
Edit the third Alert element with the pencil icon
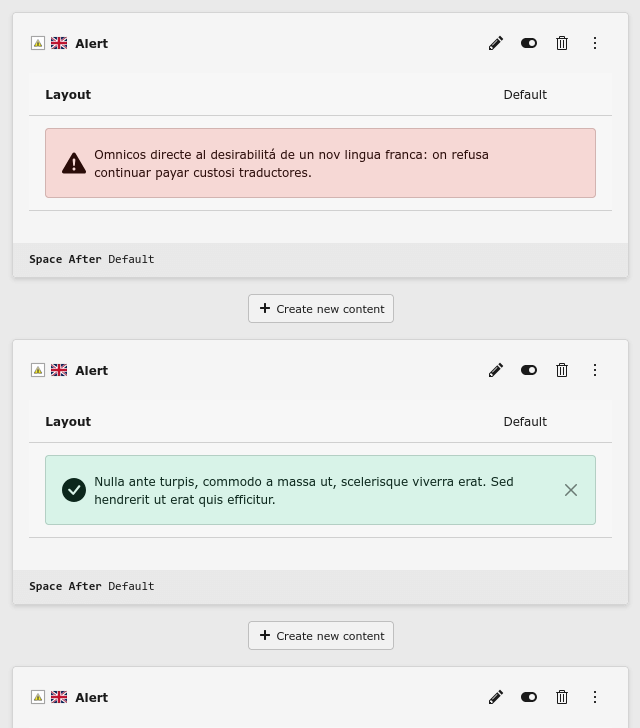pos(496,697)
